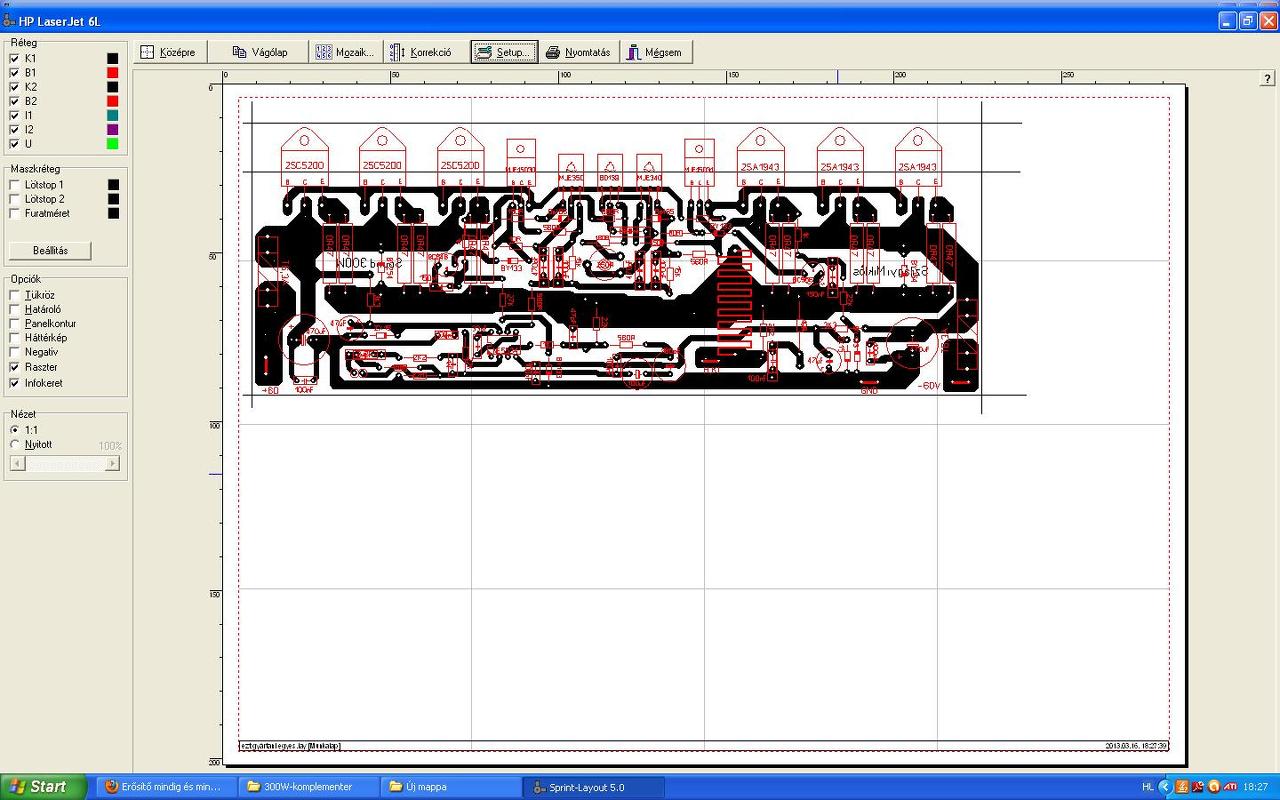This screenshot has height=800, width=1280.
Task: Cancel the preview with the Mégsem button
Action: (655, 52)
